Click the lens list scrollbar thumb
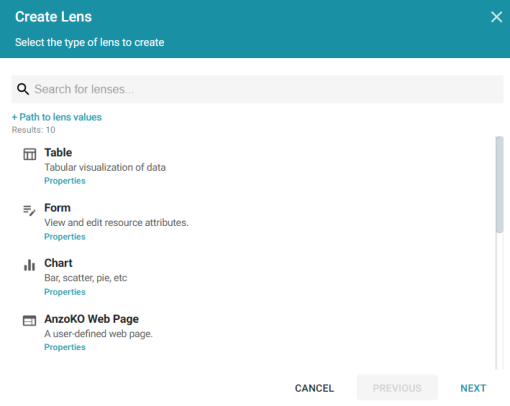Viewport: 510px width, 406px height. click(x=499, y=184)
